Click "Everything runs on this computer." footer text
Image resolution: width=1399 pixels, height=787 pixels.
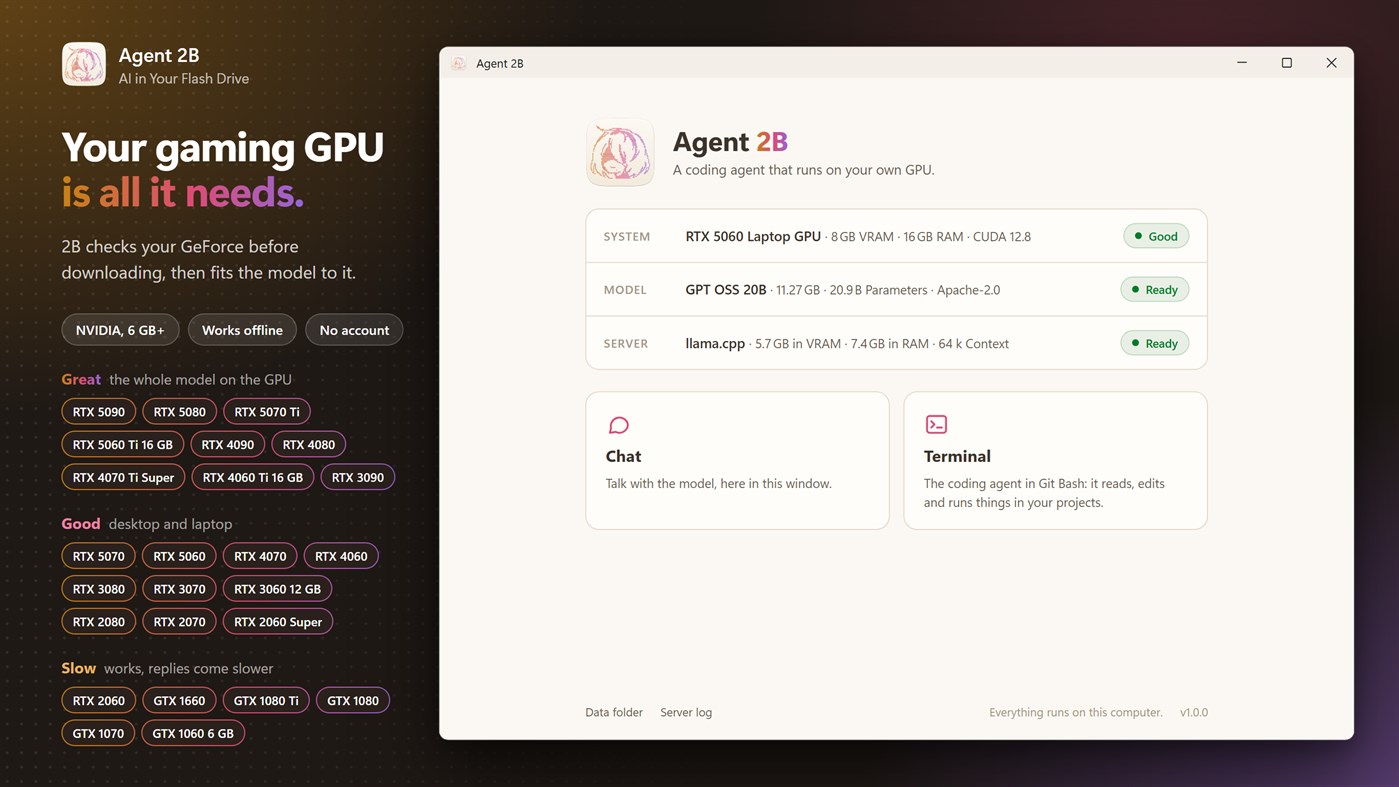coord(1076,712)
